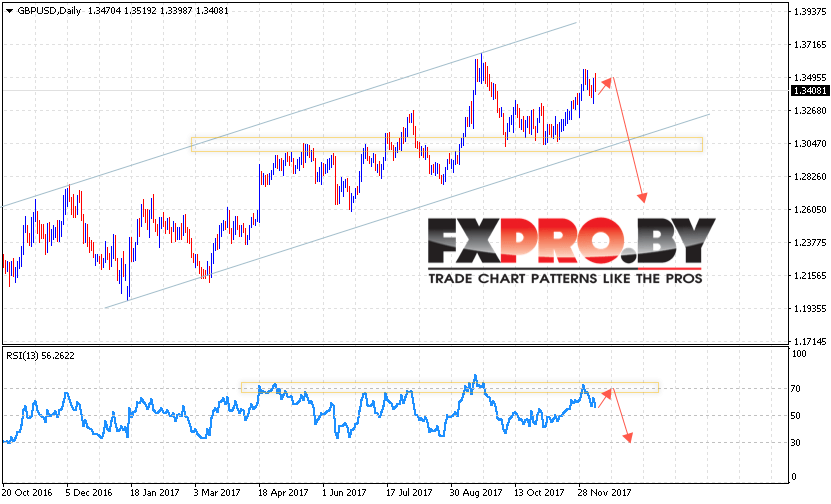This screenshot has height=504, width=831.
Task: Click the 1.17145 price axis value
Action: coord(810,341)
